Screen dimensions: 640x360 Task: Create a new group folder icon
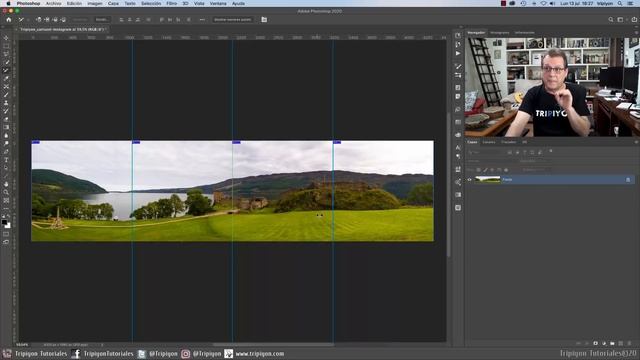(x=612, y=344)
